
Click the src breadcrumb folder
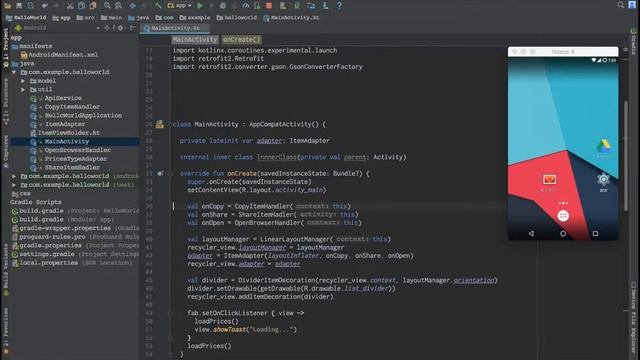[x=85, y=18]
